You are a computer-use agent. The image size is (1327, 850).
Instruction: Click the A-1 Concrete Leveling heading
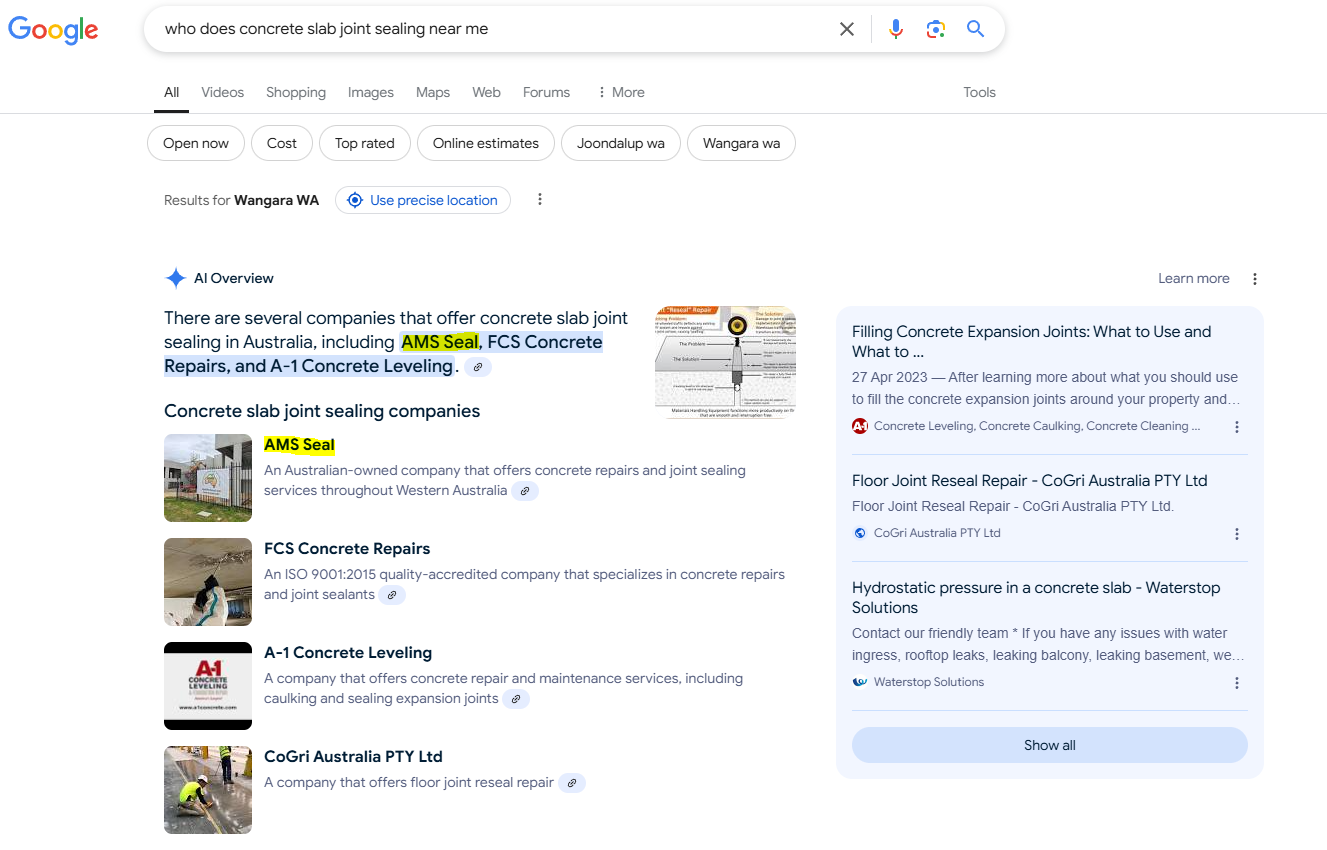click(x=348, y=653)
